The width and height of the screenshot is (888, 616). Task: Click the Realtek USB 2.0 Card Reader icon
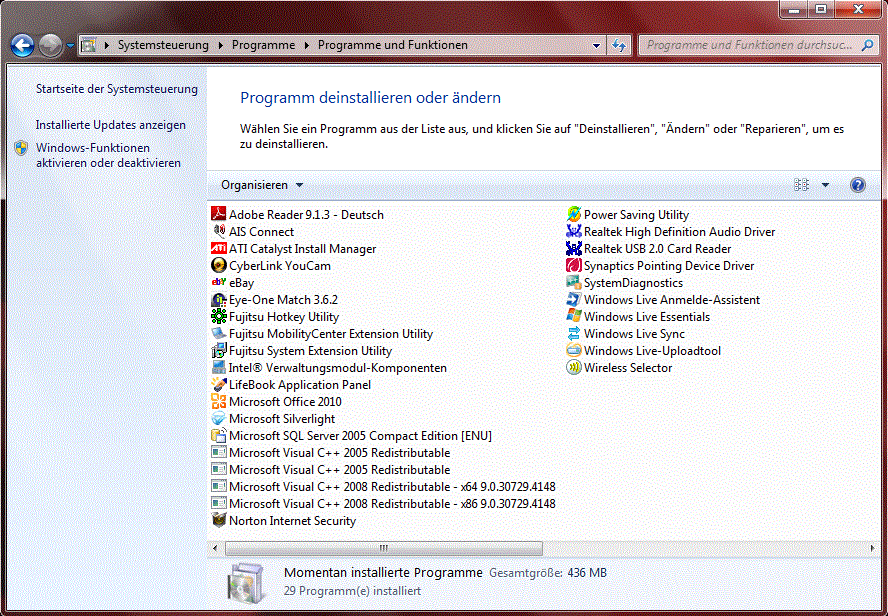coord(574,248)
